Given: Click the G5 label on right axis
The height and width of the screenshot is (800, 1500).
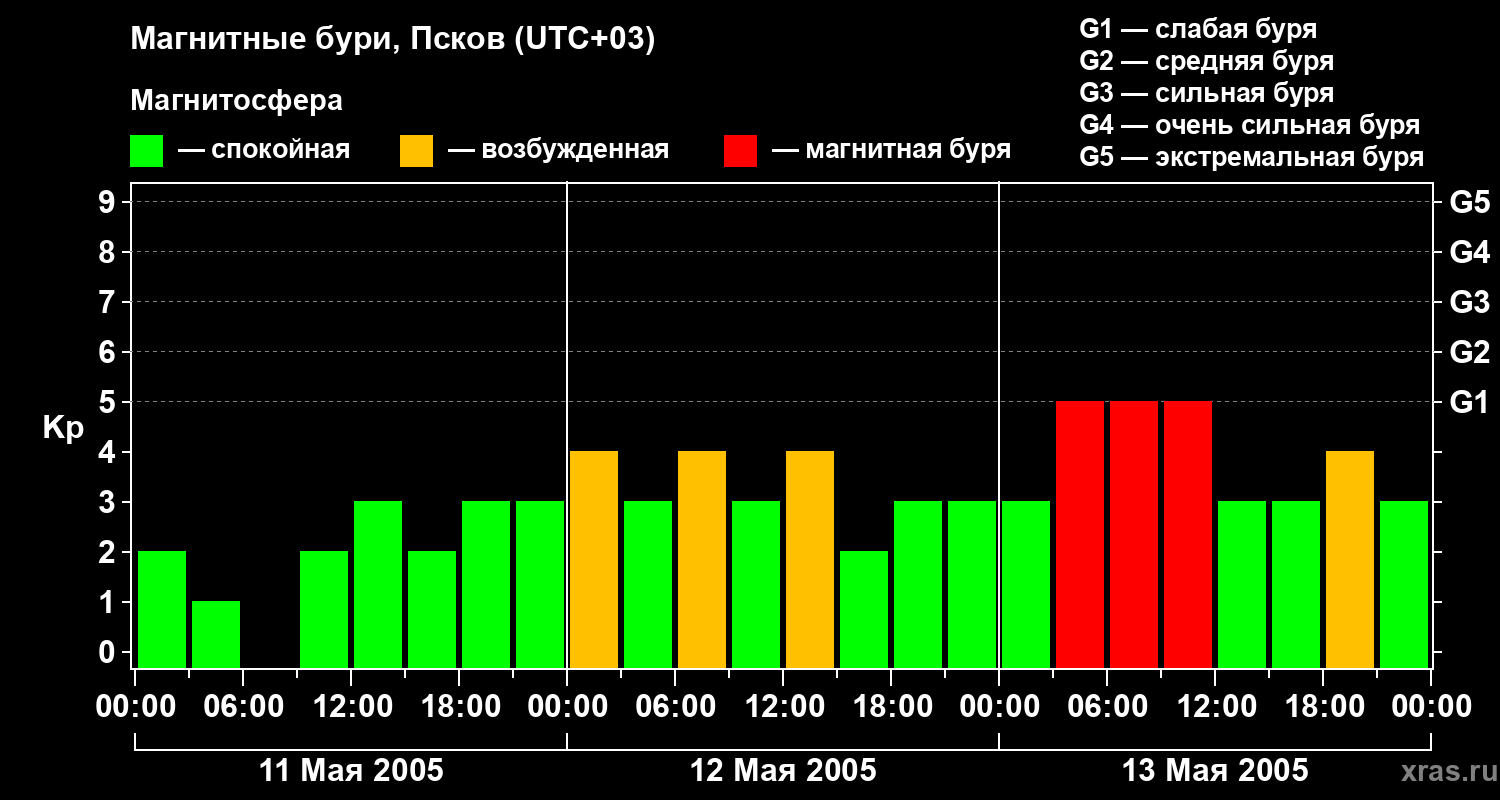Looking at the screenshot, I should click(1469, 202).
